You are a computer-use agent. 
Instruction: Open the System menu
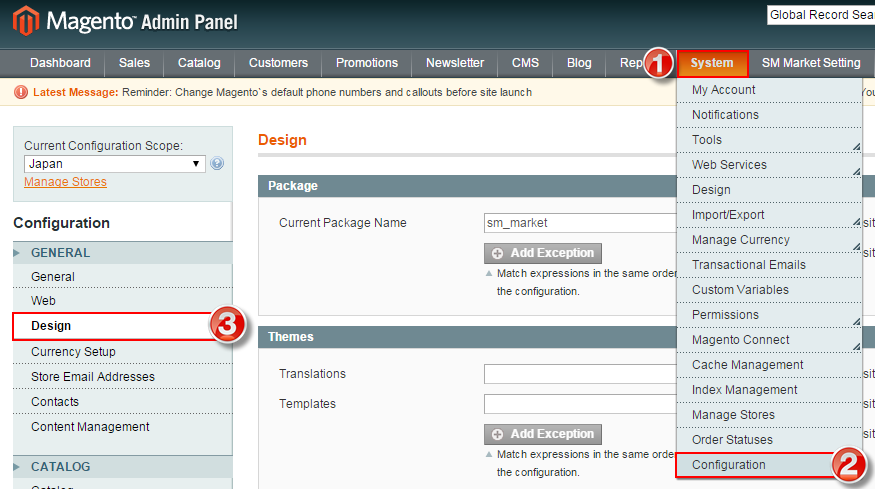[712, 63]
